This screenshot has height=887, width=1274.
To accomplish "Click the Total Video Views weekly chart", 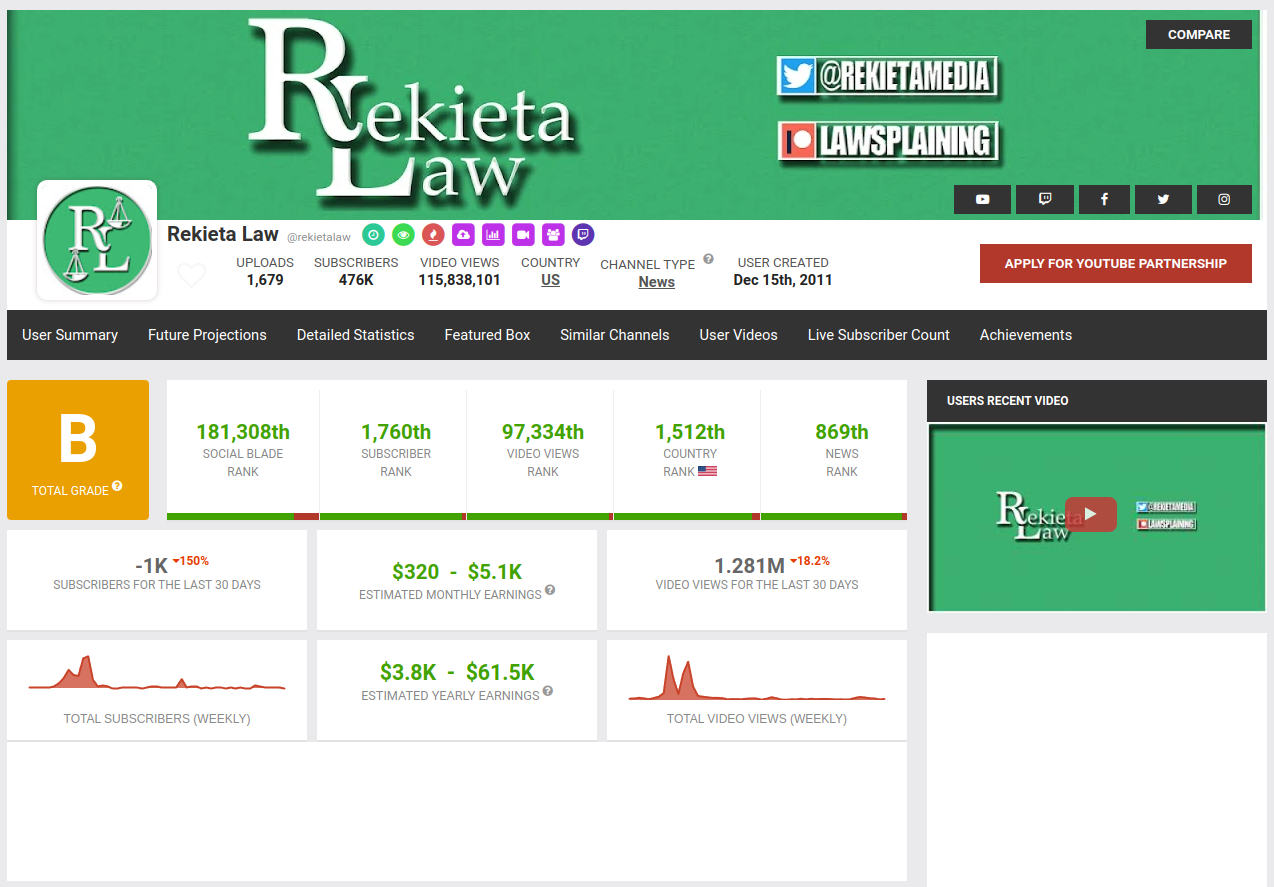I will coord(757,677).
